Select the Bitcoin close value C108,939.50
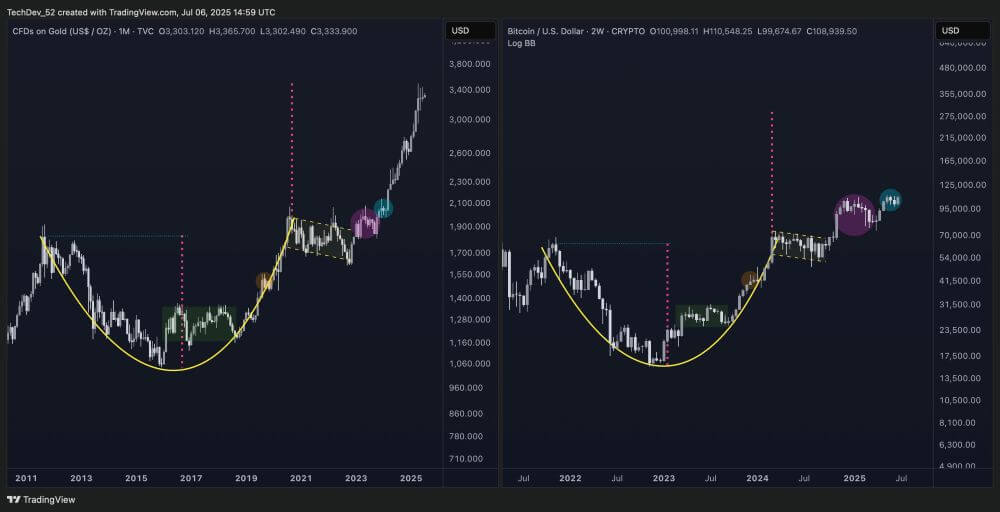Image resolution: width=1000 pixels, height=512 pixels. coord(831,31)
